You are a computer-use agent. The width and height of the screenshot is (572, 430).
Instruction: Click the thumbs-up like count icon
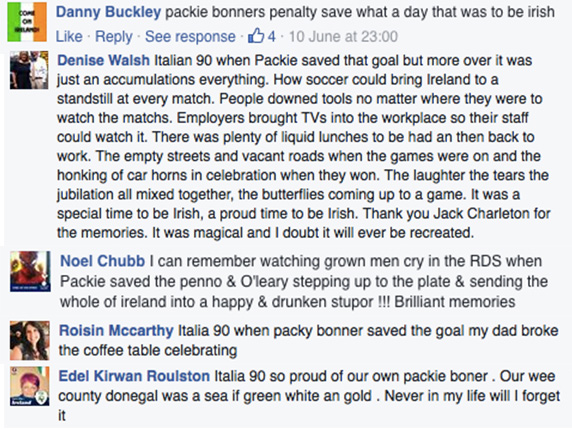[x=256, y=36]
